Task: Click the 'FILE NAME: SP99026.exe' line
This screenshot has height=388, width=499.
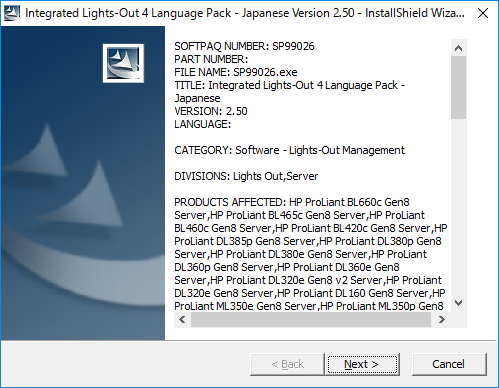Action: coord(236,72)
